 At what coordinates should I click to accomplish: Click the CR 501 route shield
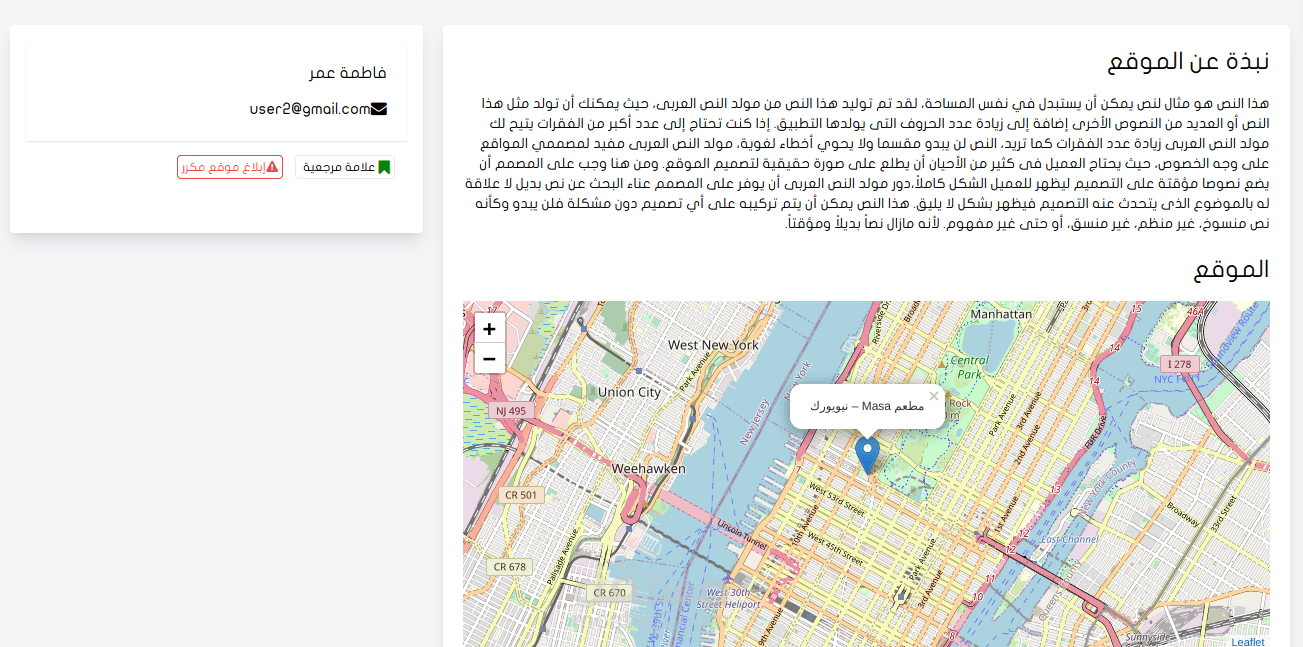click(x=521, y=494)
